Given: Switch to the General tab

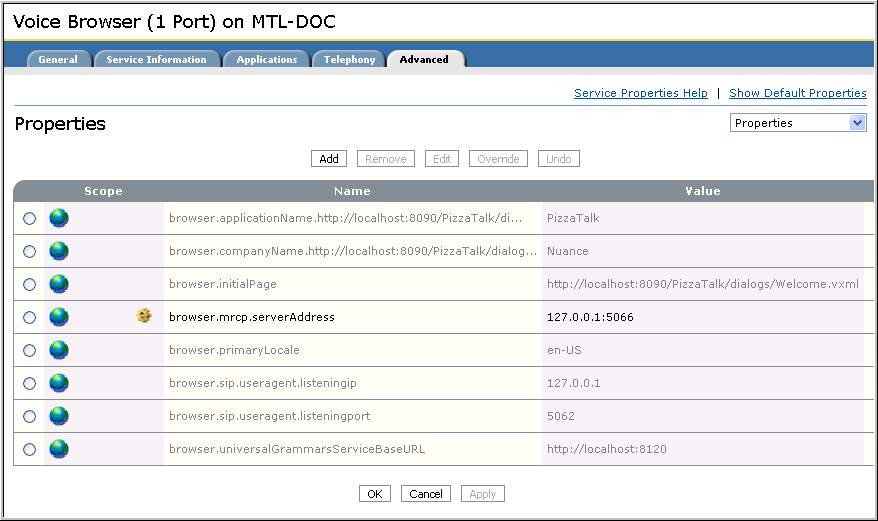Looking at the screenshot, I should coord(58,60).
